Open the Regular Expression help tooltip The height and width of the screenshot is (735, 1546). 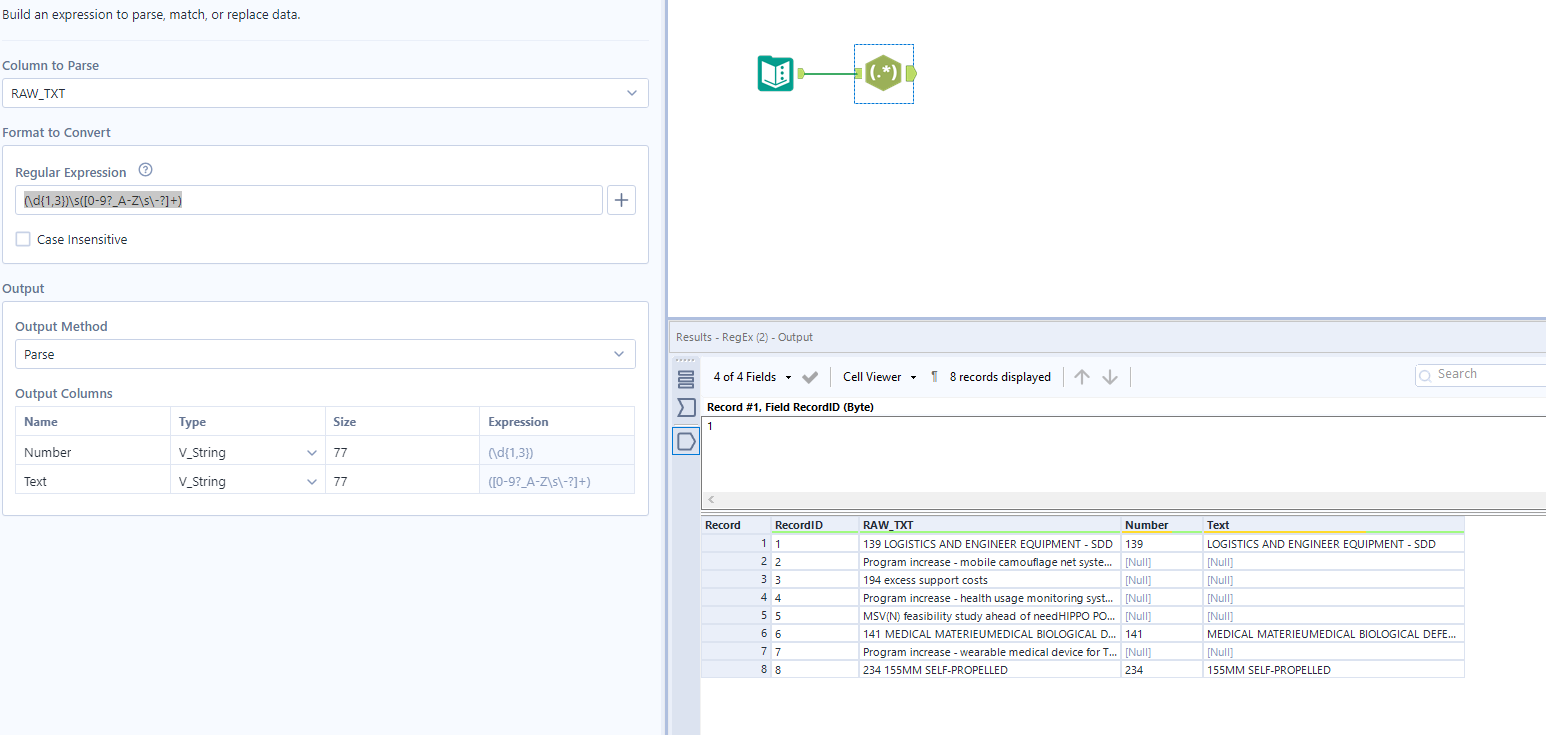145,169
